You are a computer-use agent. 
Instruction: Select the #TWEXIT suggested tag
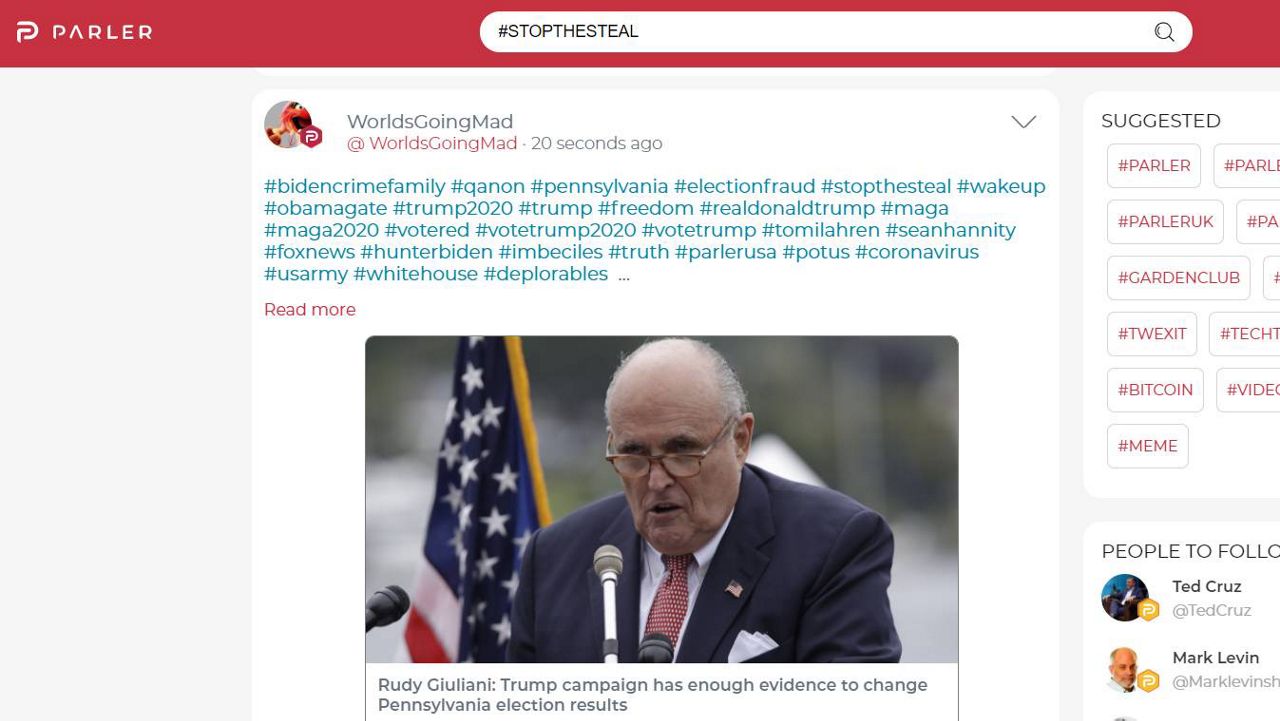coord(1152,334)
